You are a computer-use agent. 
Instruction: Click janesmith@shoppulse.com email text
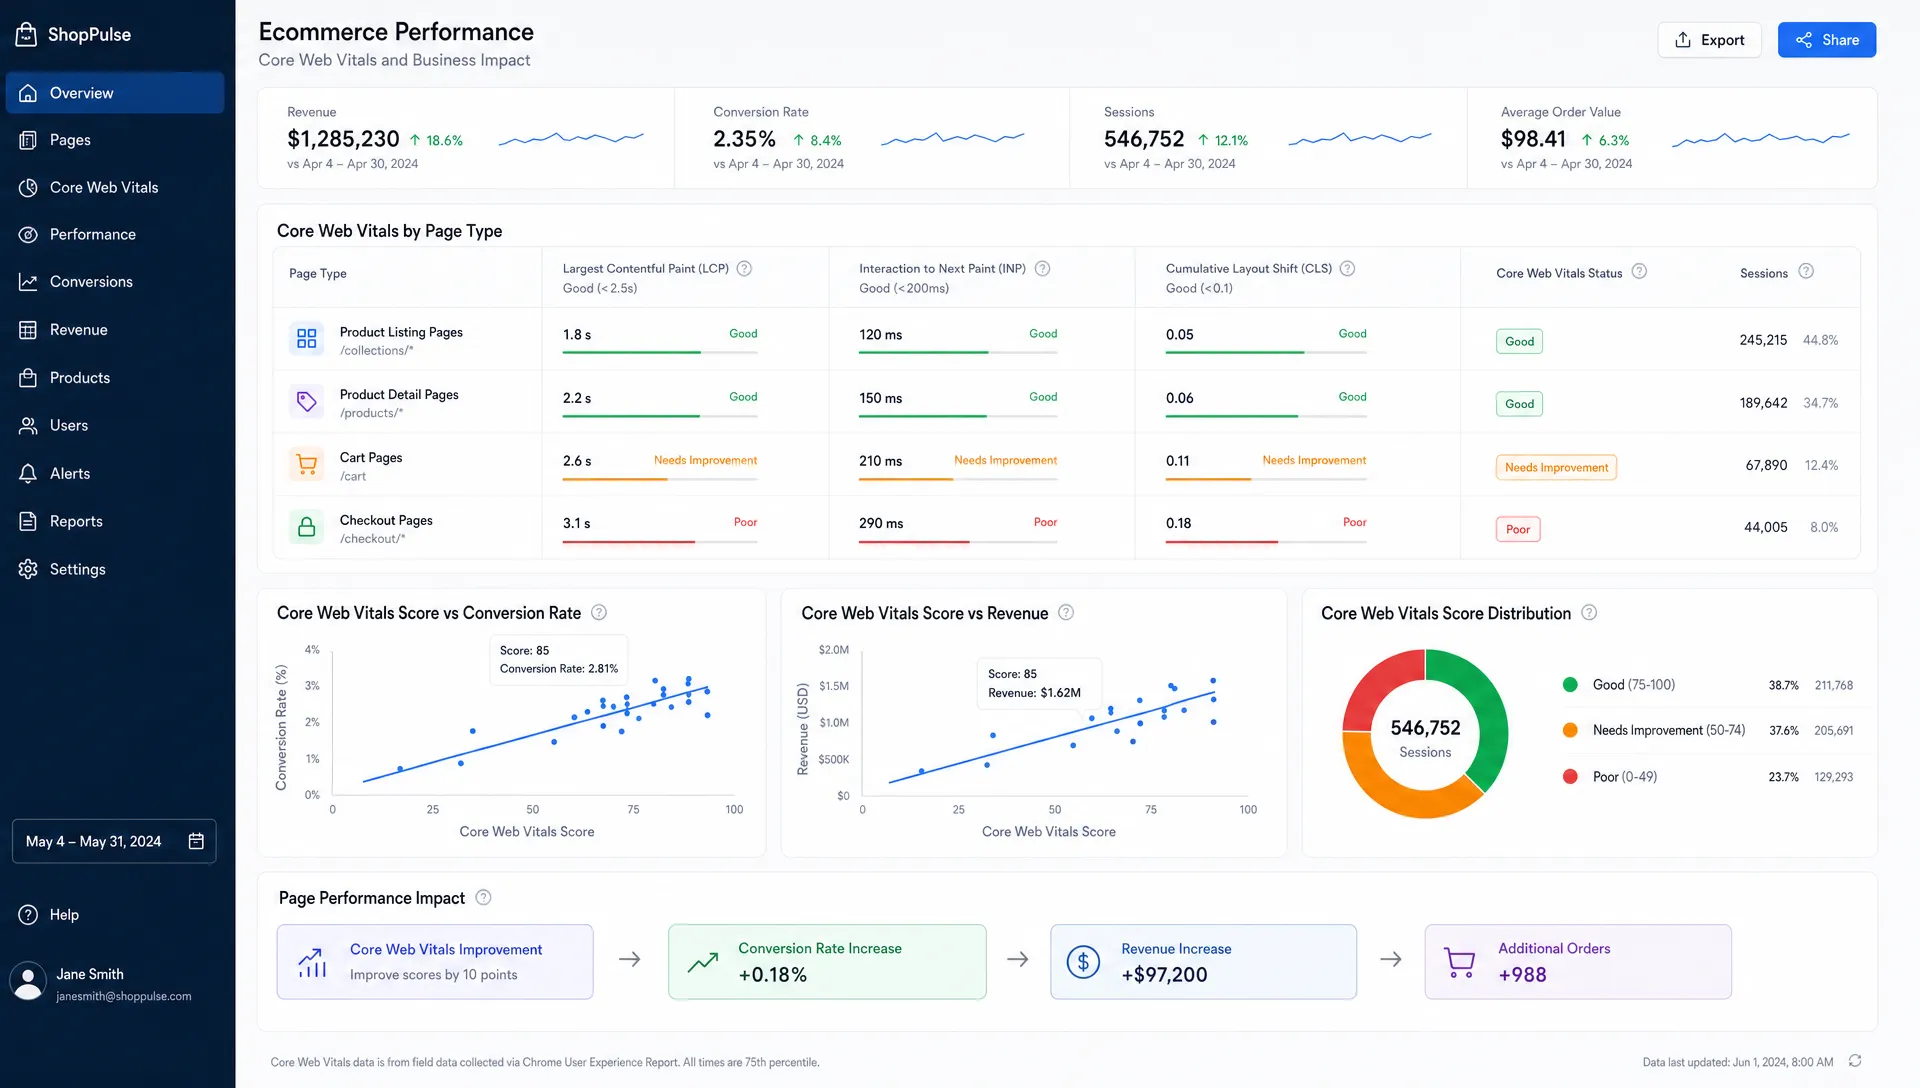click(x=124, y=996)
